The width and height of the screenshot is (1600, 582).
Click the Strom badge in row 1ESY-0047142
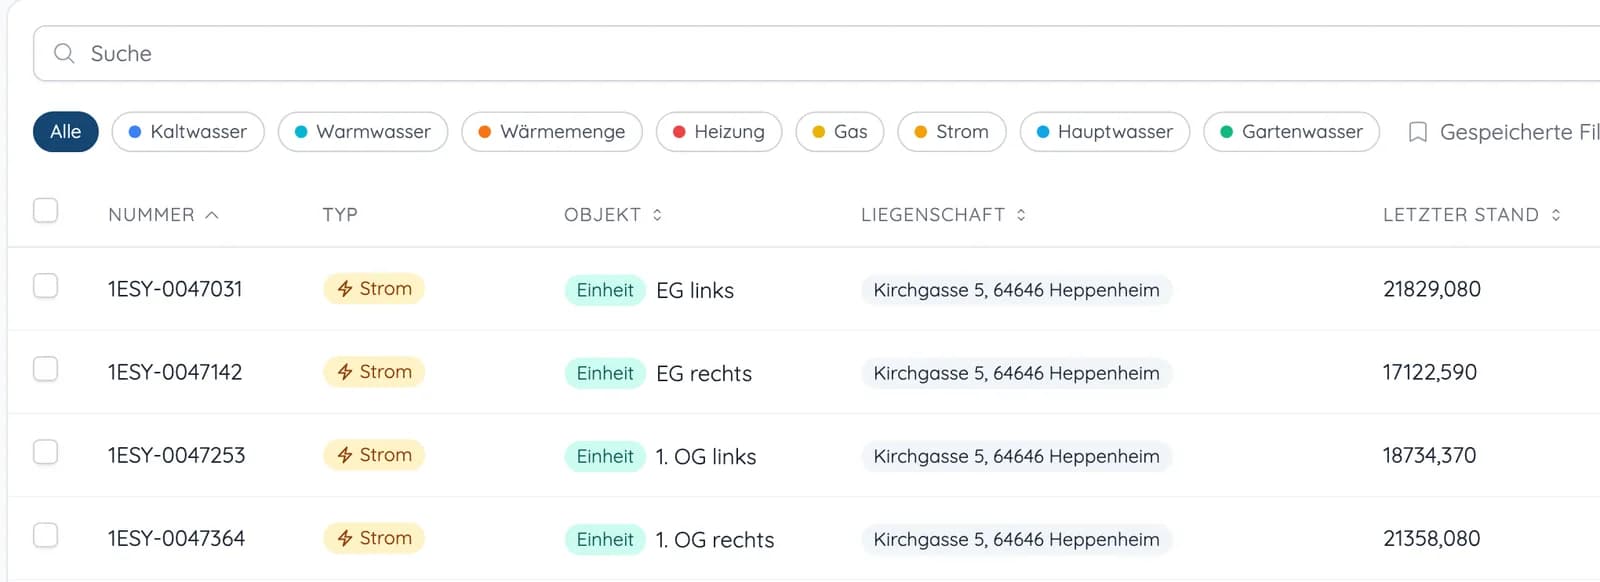374,372
